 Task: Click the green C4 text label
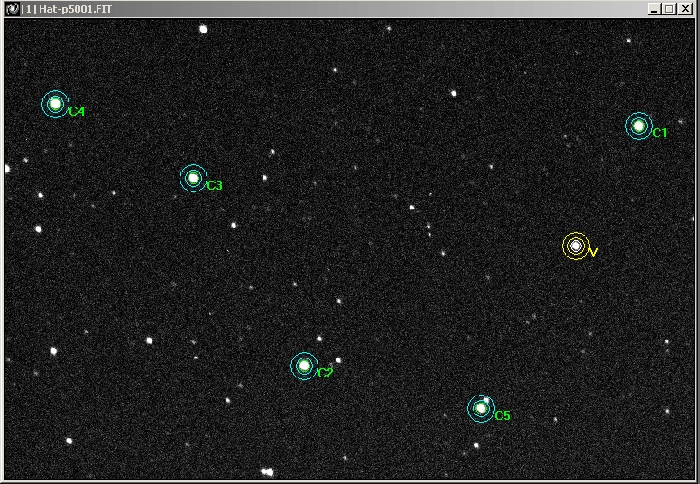pyautogui.click(x=77, y=112)
